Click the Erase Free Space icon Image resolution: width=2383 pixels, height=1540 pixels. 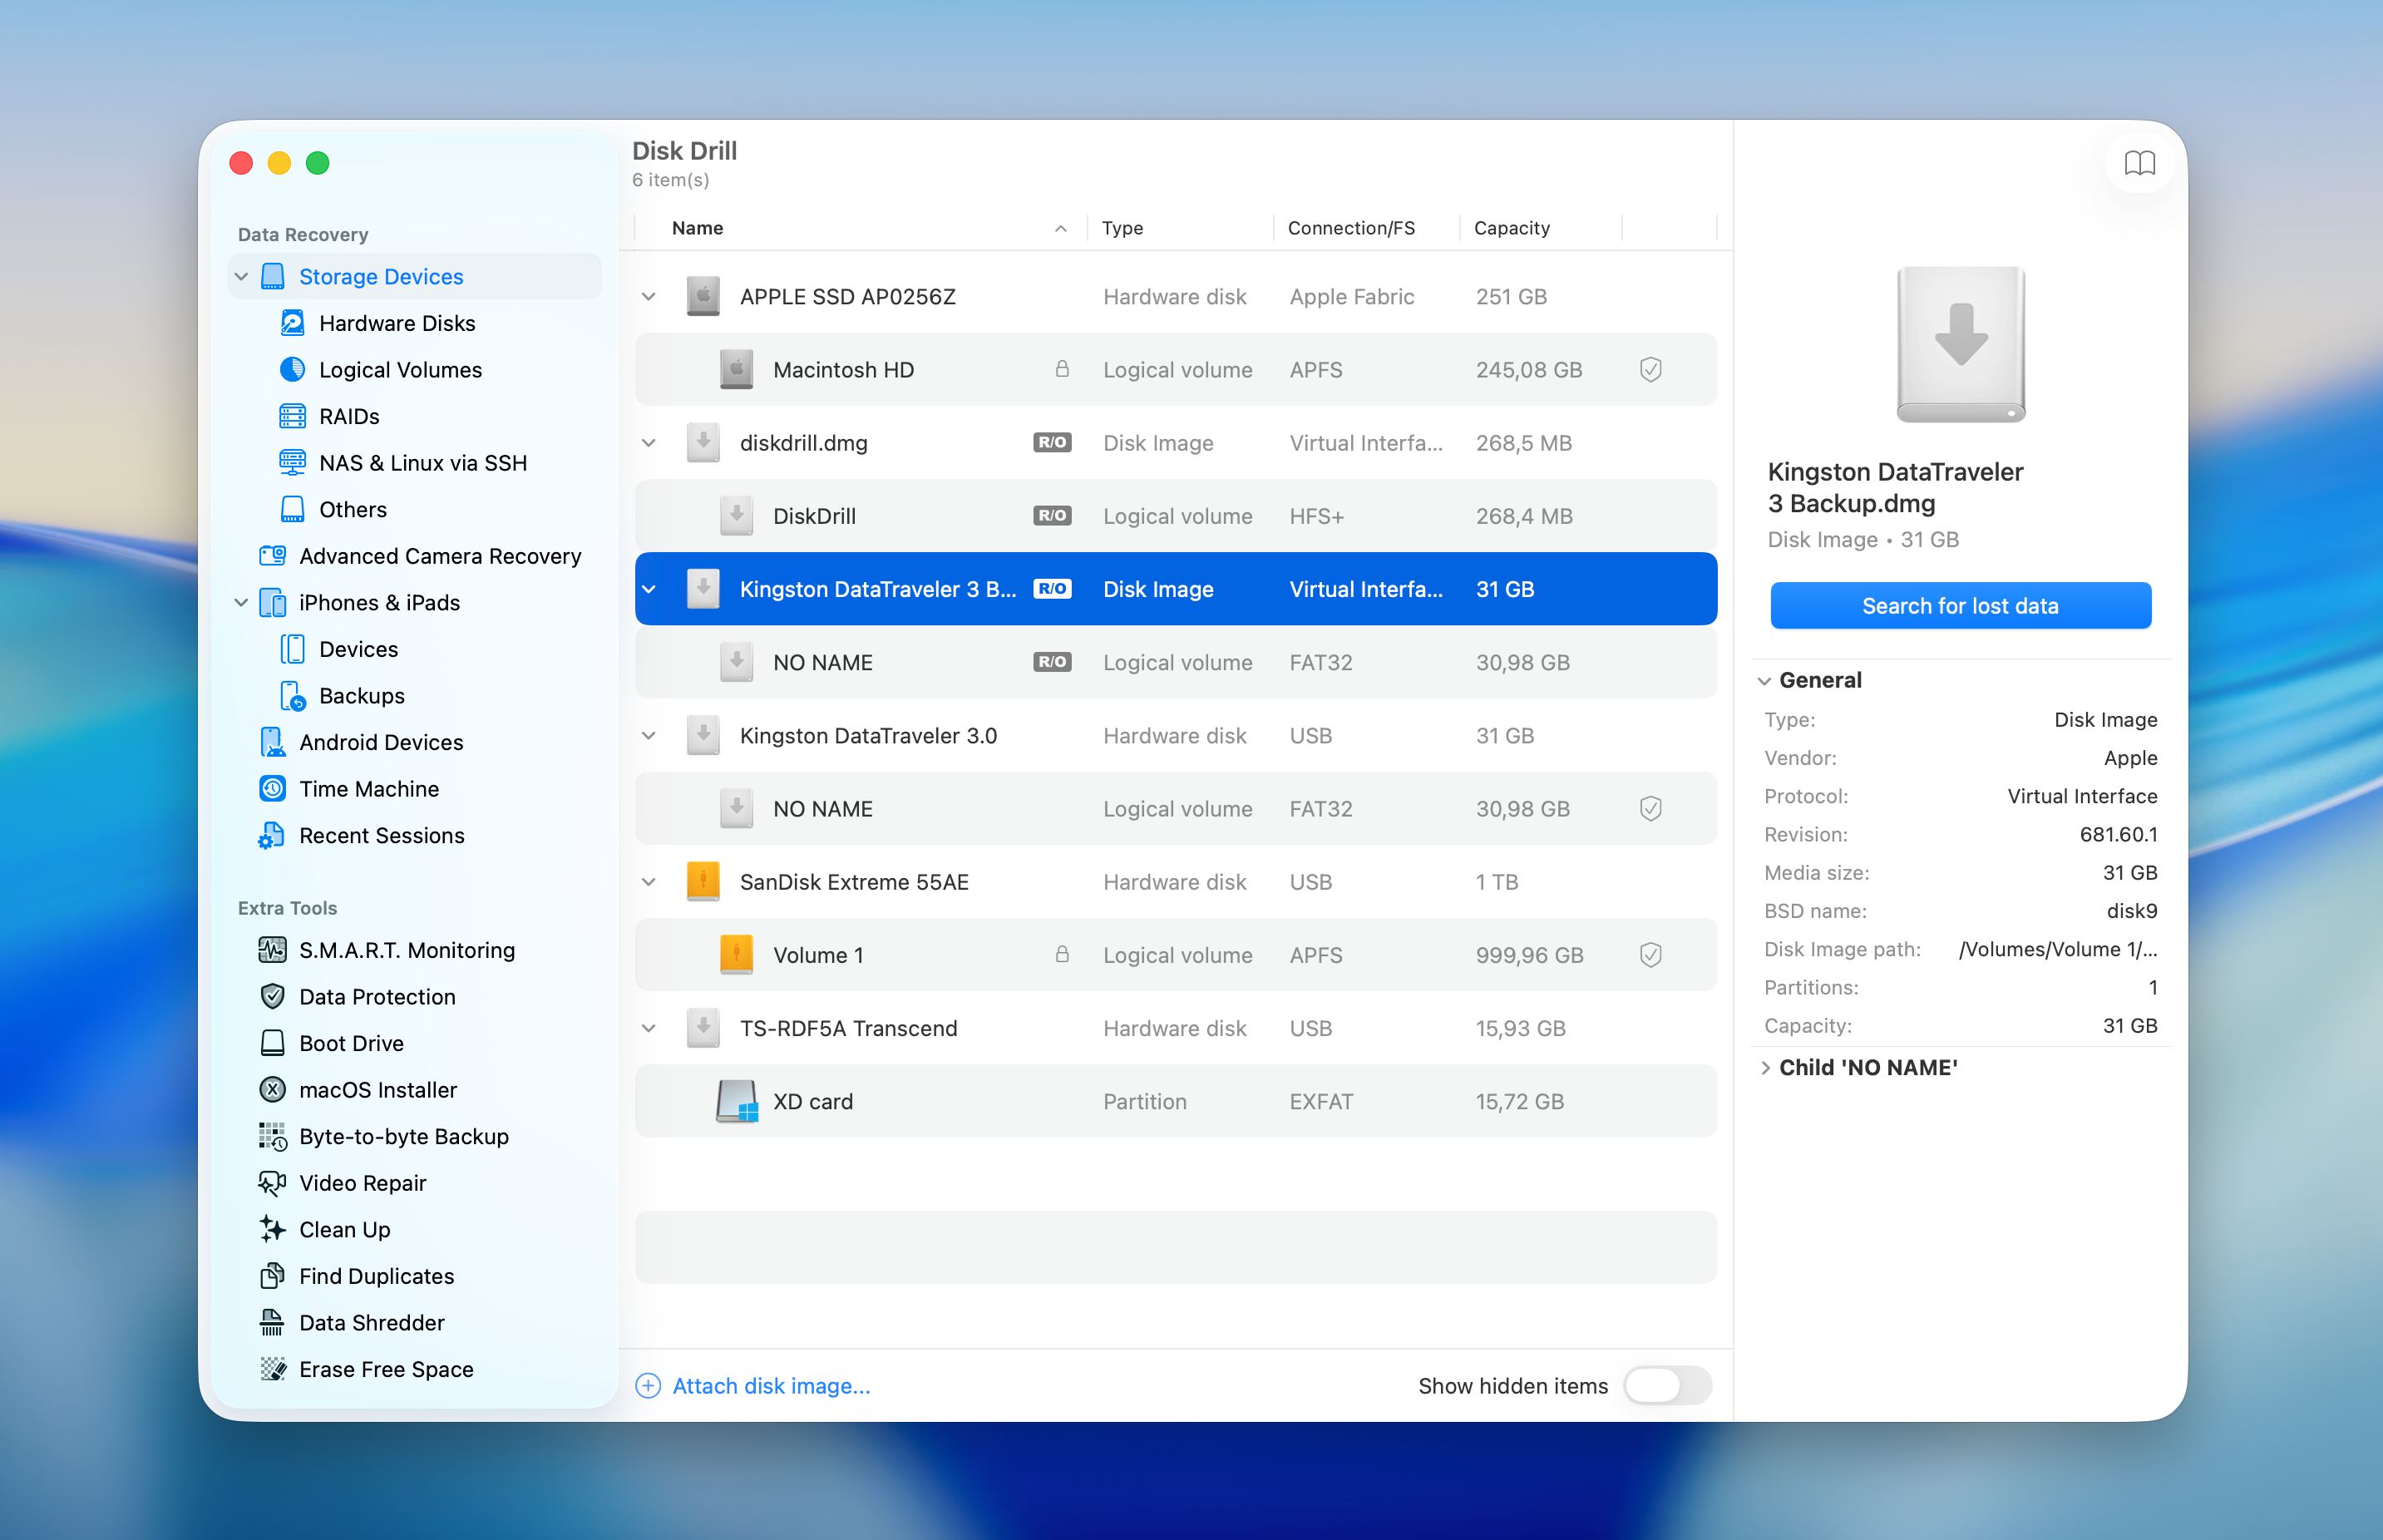tap(272, 1369)
